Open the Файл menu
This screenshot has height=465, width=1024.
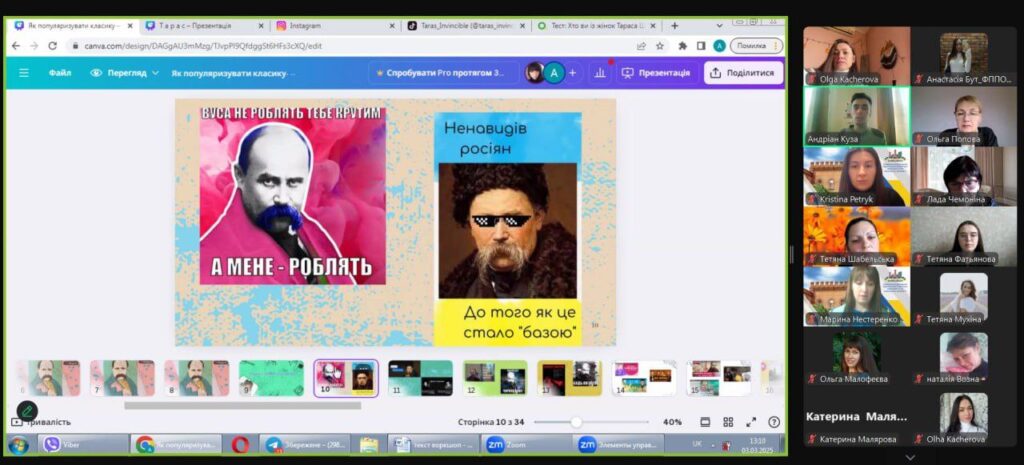60,73
